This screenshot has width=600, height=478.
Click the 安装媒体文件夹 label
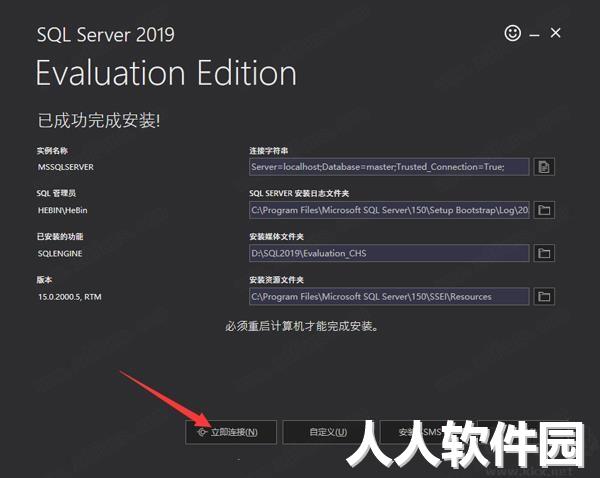click(x=276, y=237)
